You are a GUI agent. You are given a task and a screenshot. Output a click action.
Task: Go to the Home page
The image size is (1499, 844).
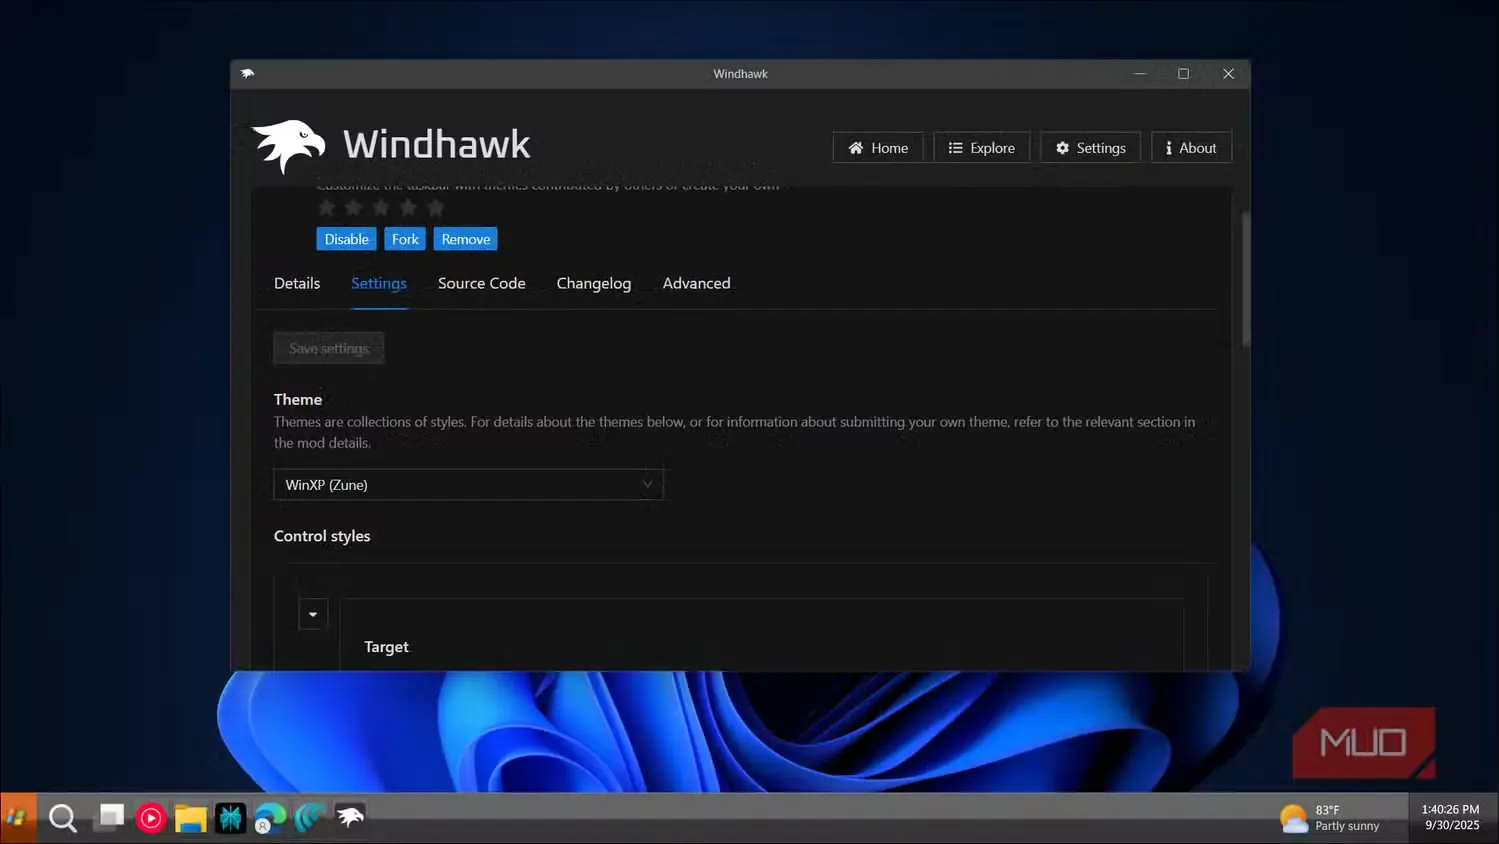(x=878, y=148)
